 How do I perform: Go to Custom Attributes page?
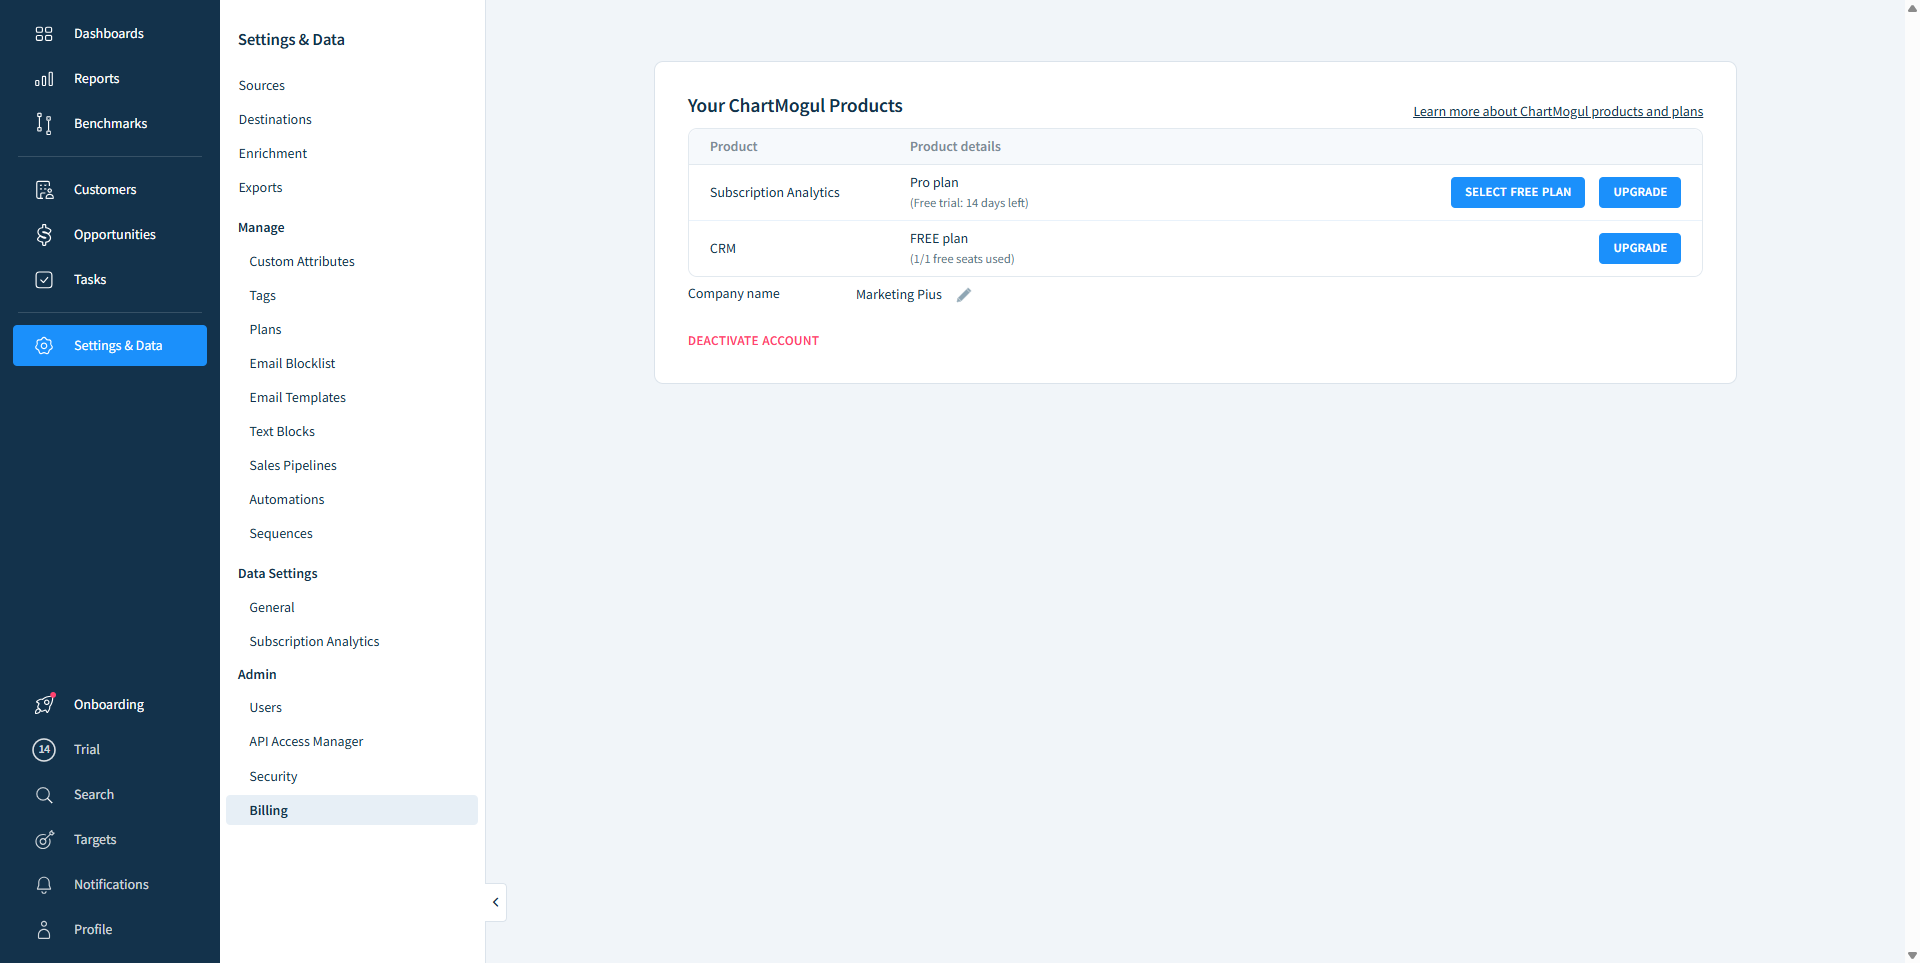tap(302, 262)
